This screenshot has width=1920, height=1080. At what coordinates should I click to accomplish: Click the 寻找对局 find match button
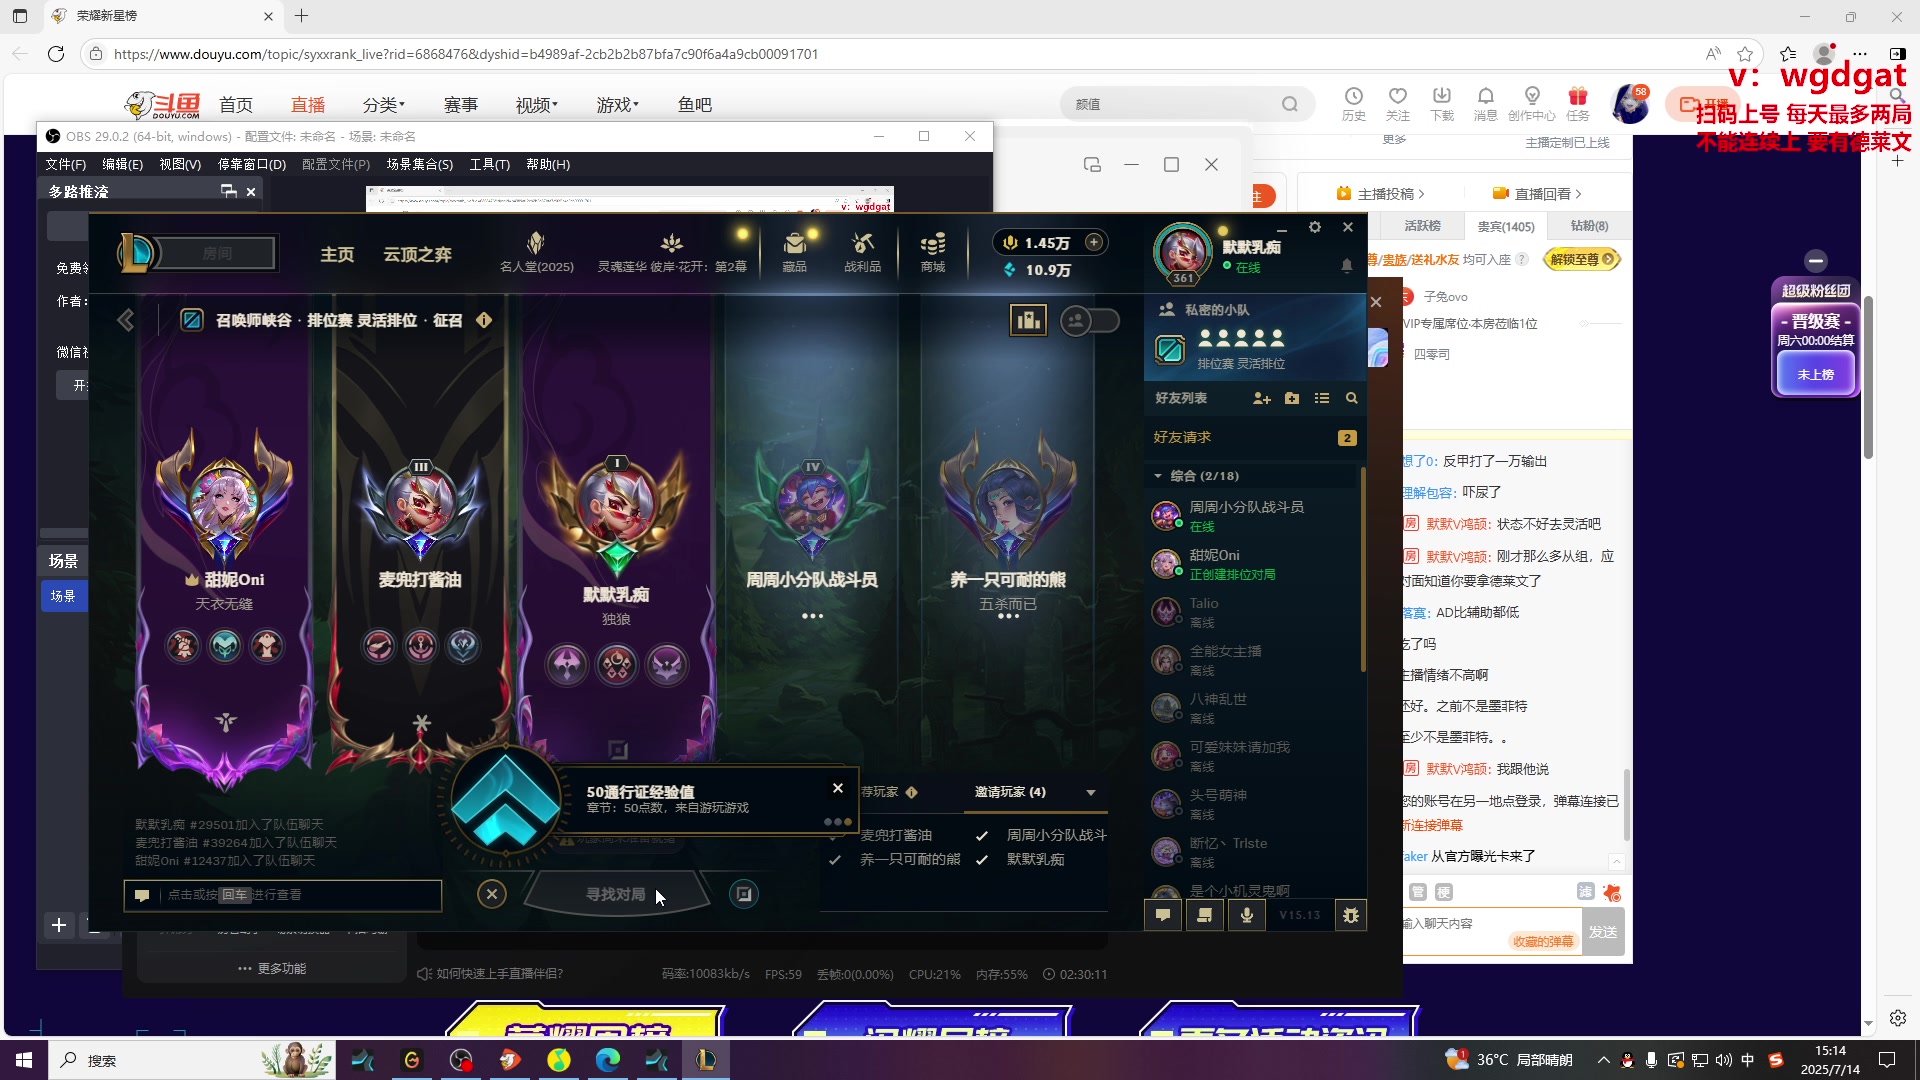[616, 894]
